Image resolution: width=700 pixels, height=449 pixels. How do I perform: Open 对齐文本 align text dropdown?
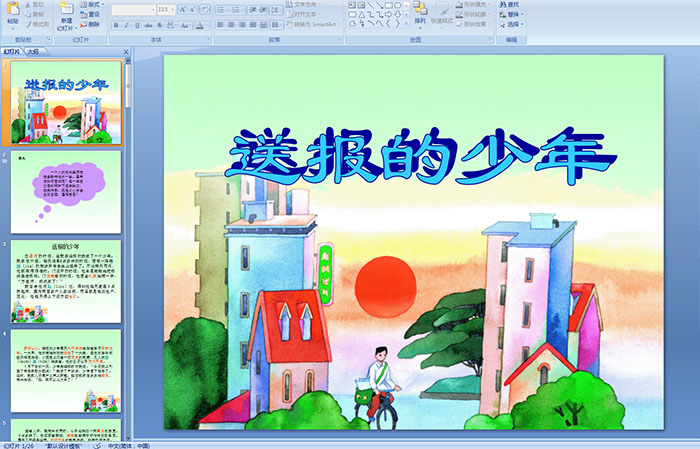pos(301,14)
